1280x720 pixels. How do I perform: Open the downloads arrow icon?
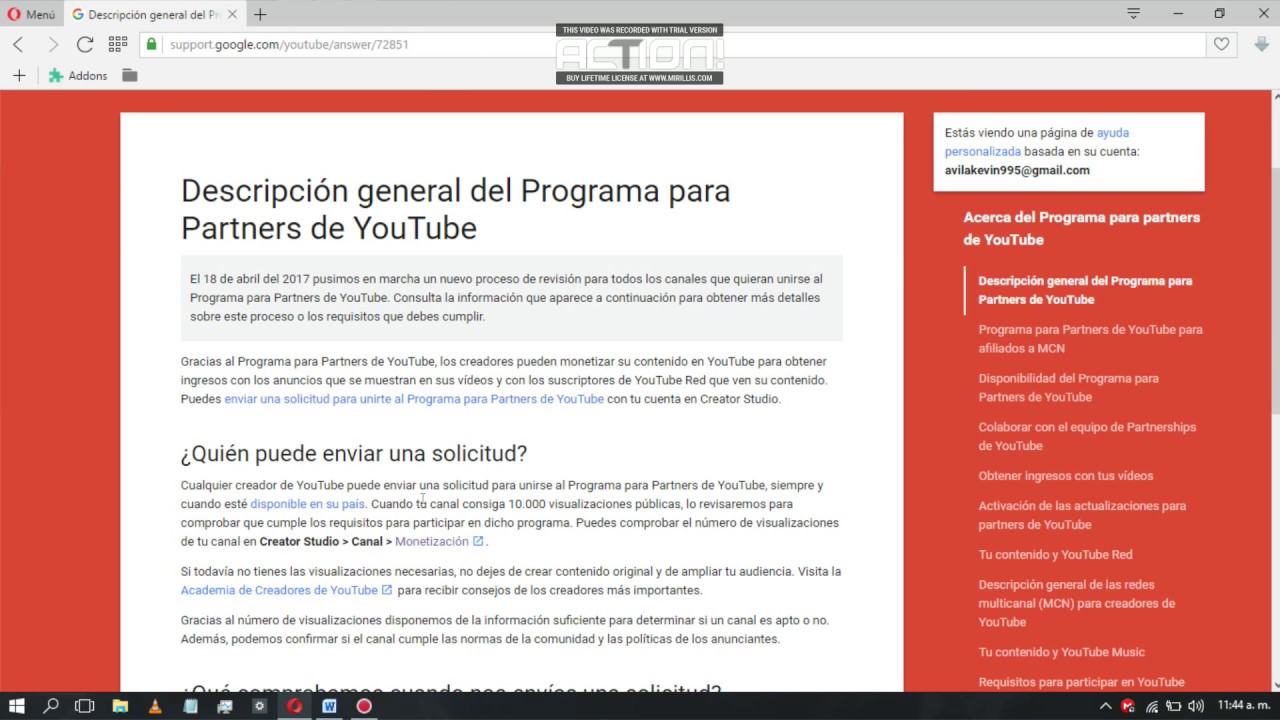pos(1261,44)
